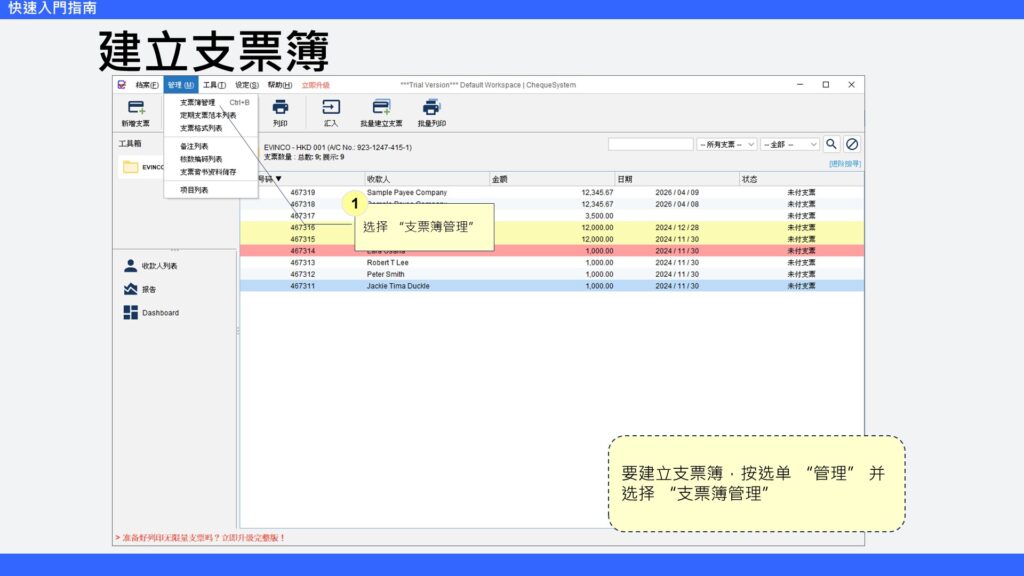Open the 档案(F) menu
The image size is (1024, 576).
[146, 85]
